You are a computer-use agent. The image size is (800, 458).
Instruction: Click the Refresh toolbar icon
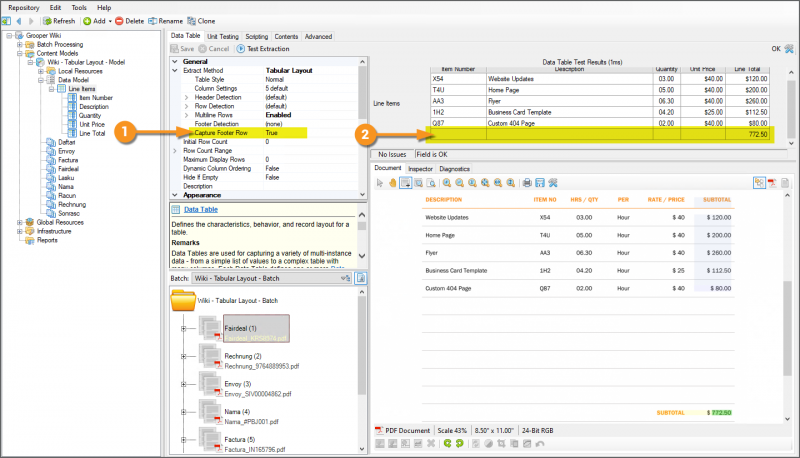[47, 20]
